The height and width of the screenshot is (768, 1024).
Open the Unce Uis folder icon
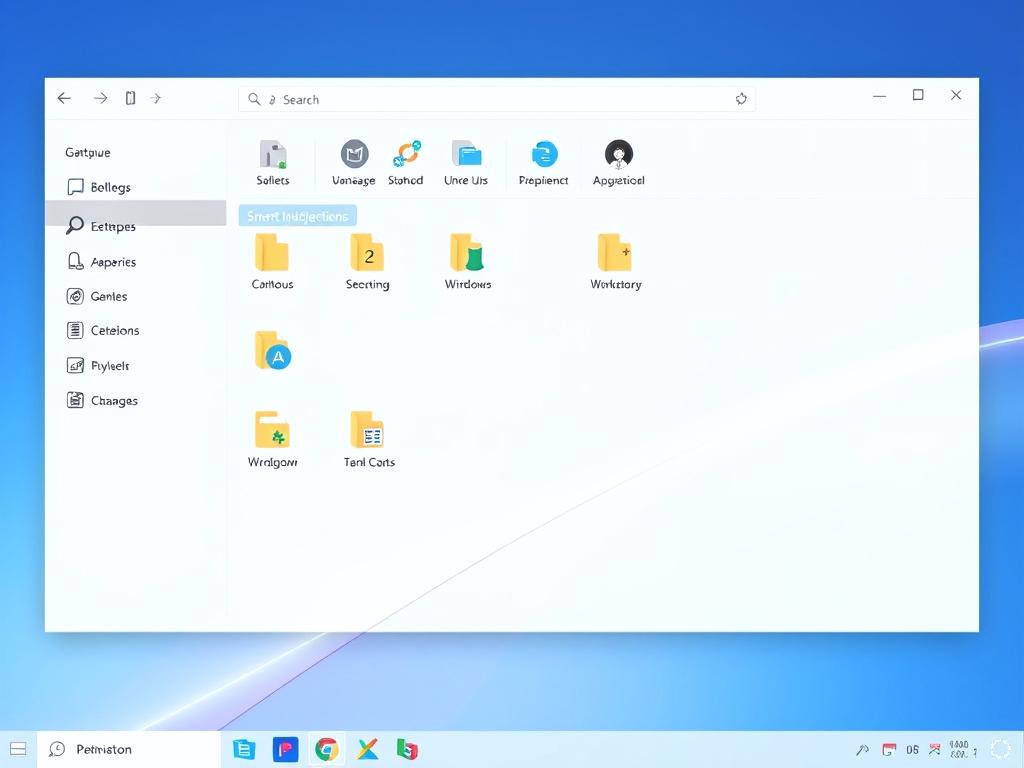click(466, 154)
